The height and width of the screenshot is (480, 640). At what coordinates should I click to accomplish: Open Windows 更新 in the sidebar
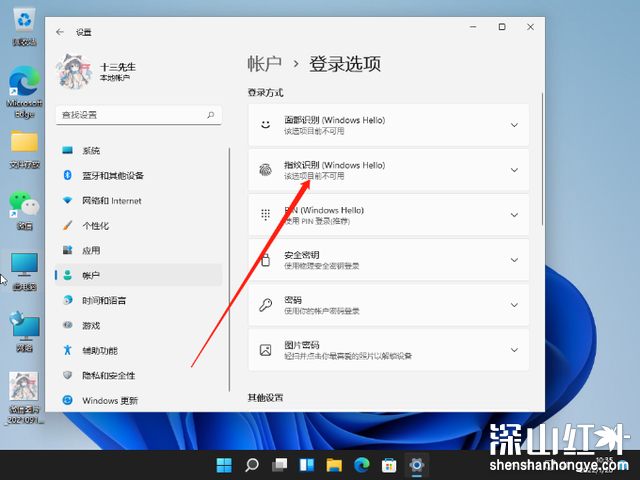click(x=139, y=400)
